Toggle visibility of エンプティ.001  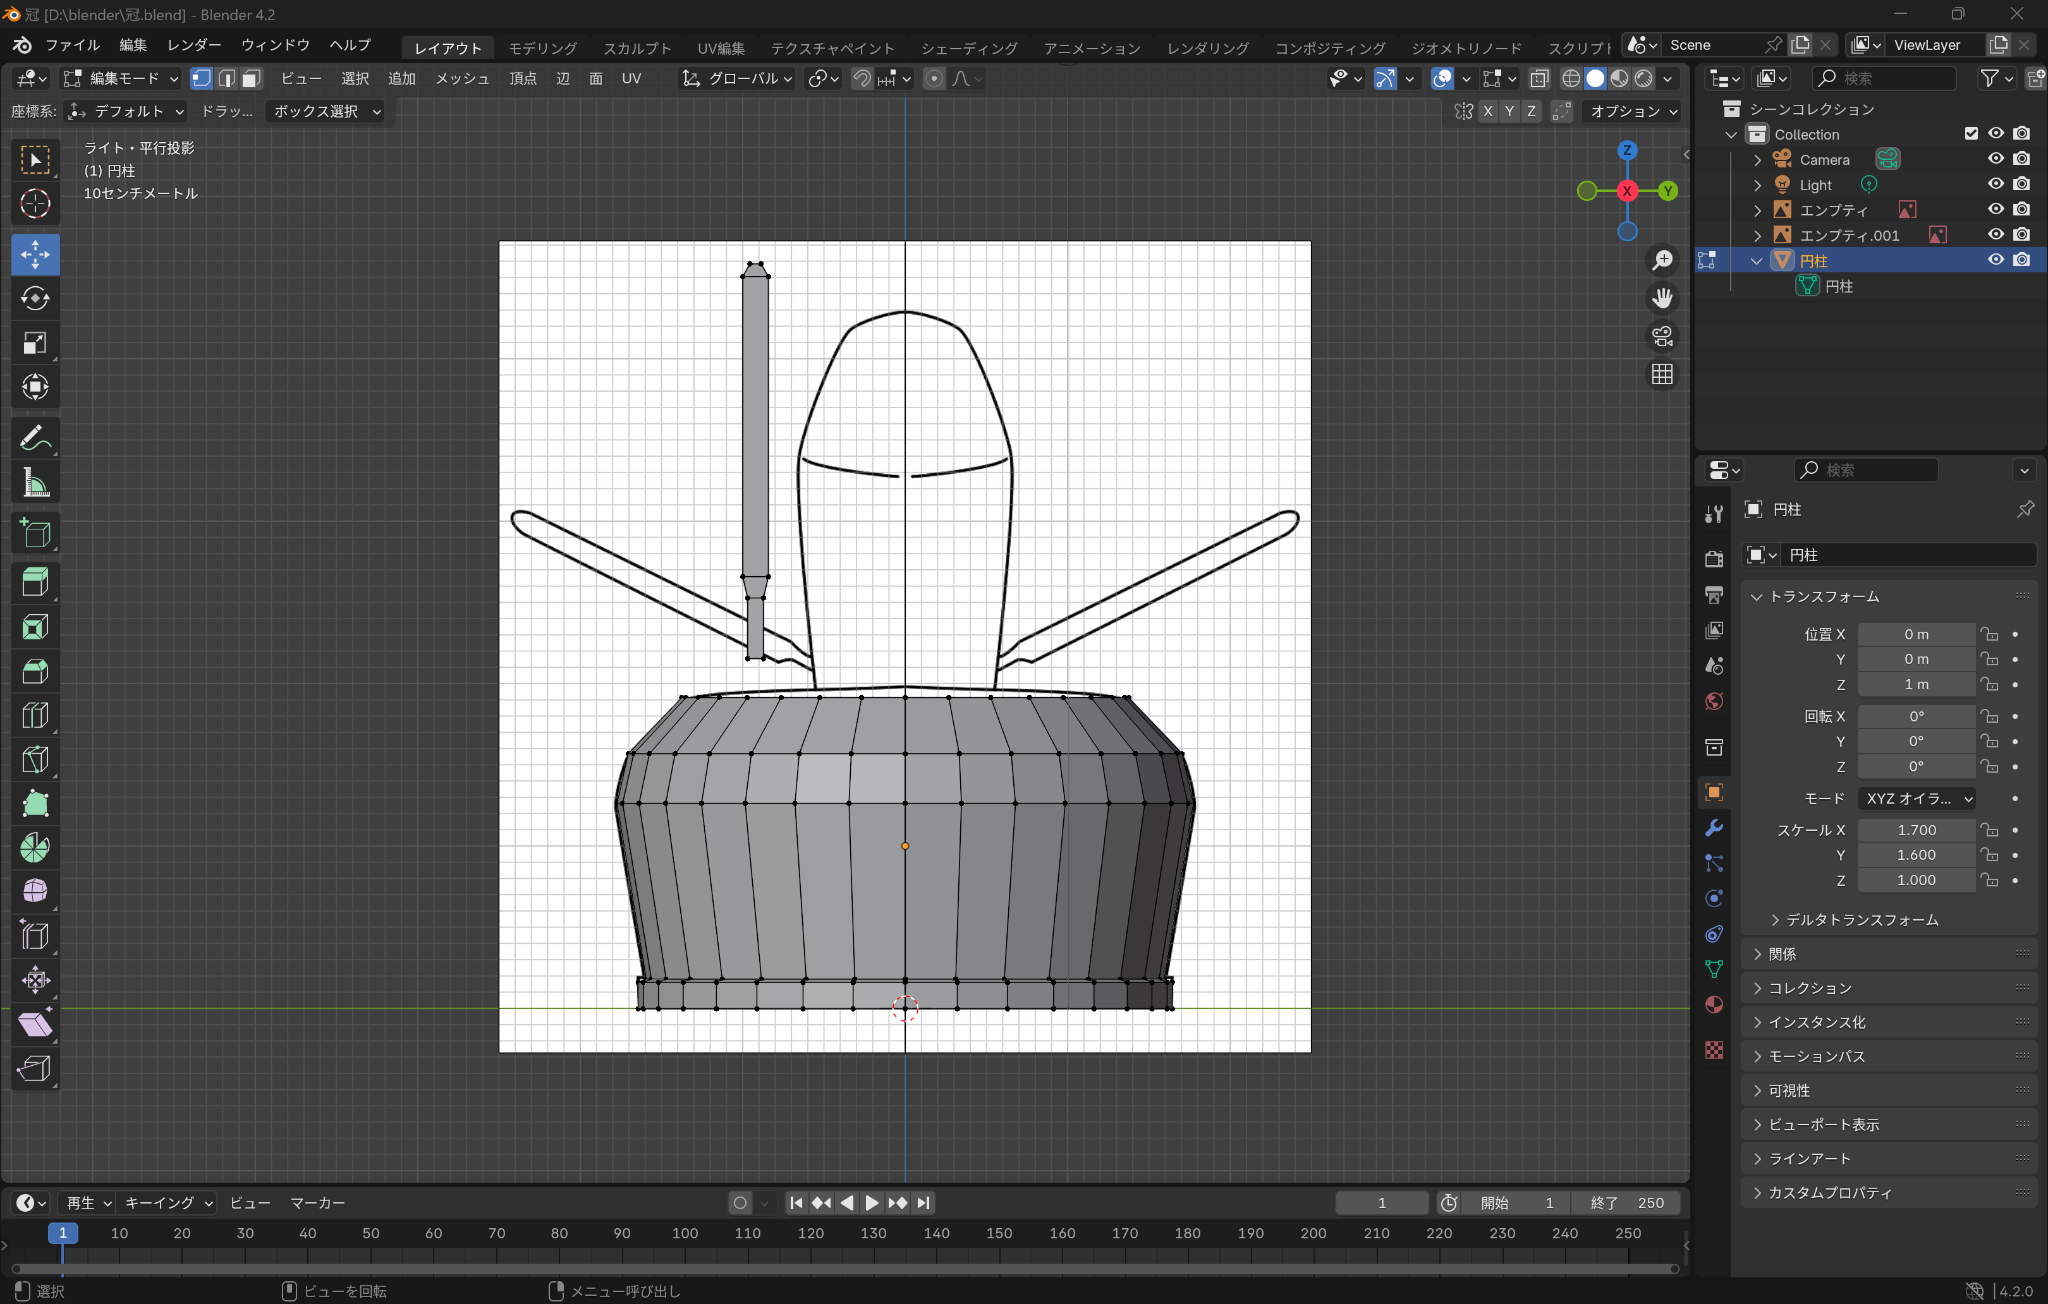point(1996,234)
